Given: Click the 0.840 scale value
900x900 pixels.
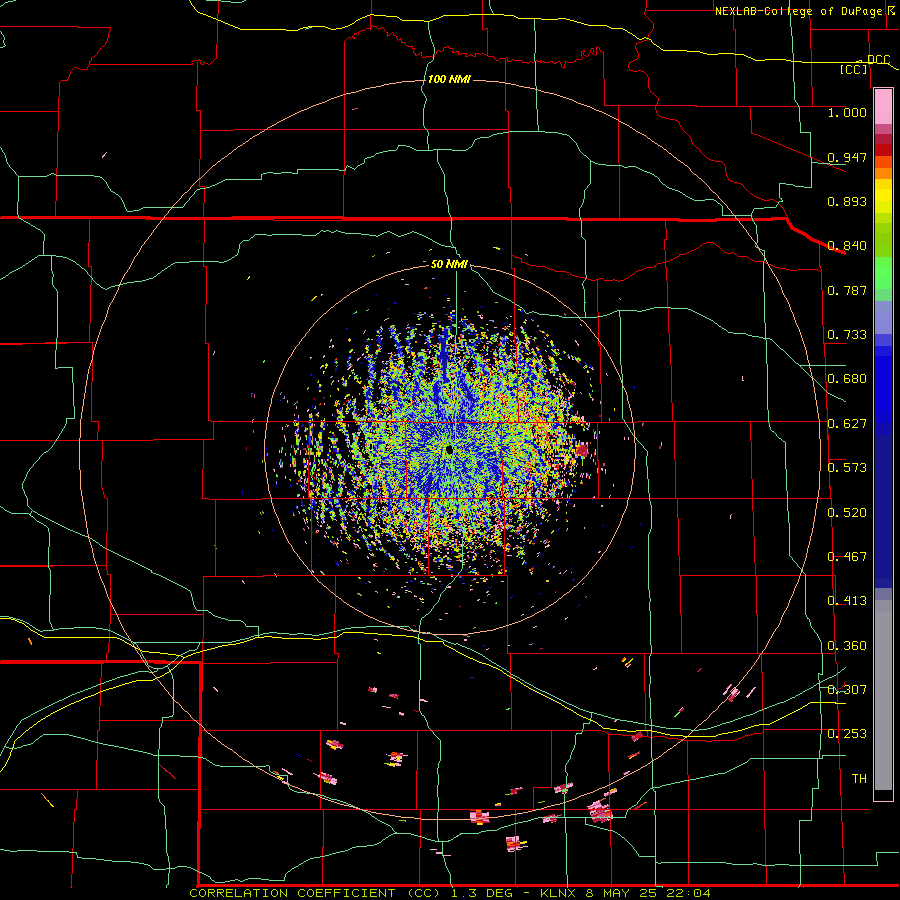Looking at the screenshot, I should tap(847, 246).
